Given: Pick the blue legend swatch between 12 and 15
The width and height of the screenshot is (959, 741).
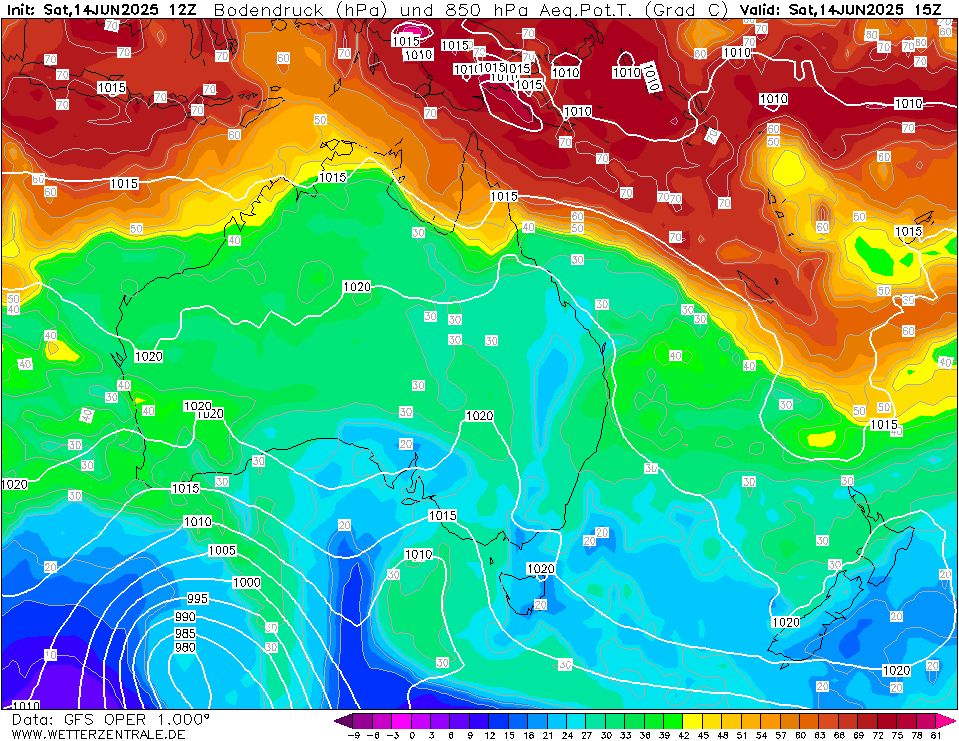Looking at the screenshot, I should 499,721.
